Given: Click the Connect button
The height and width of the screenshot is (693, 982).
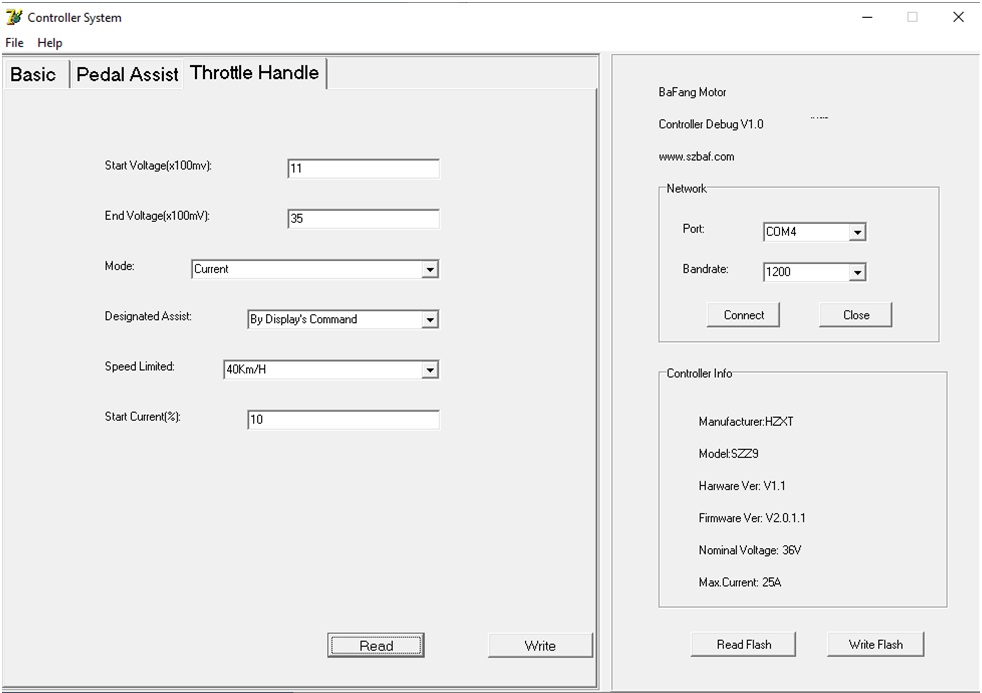Looking at the screenshot, I should pyautogui.click(x=743, y=315).
